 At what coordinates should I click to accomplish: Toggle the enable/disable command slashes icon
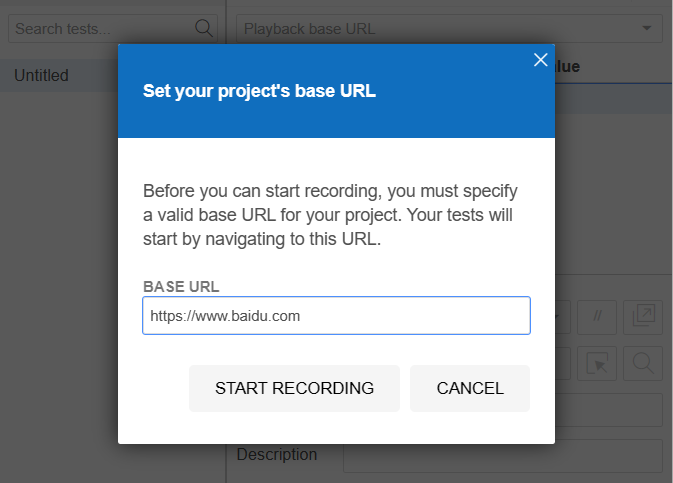[597, 317]
